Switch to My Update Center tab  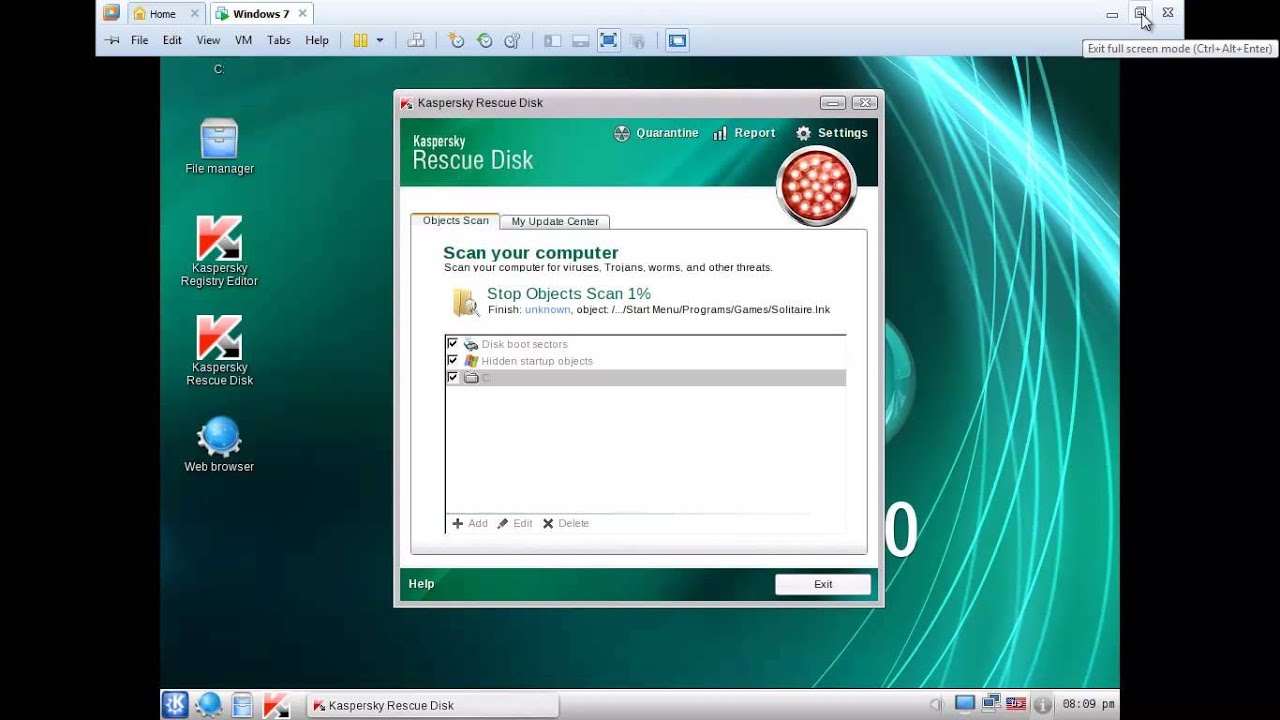pyautogui.click(x=555, y=222)
